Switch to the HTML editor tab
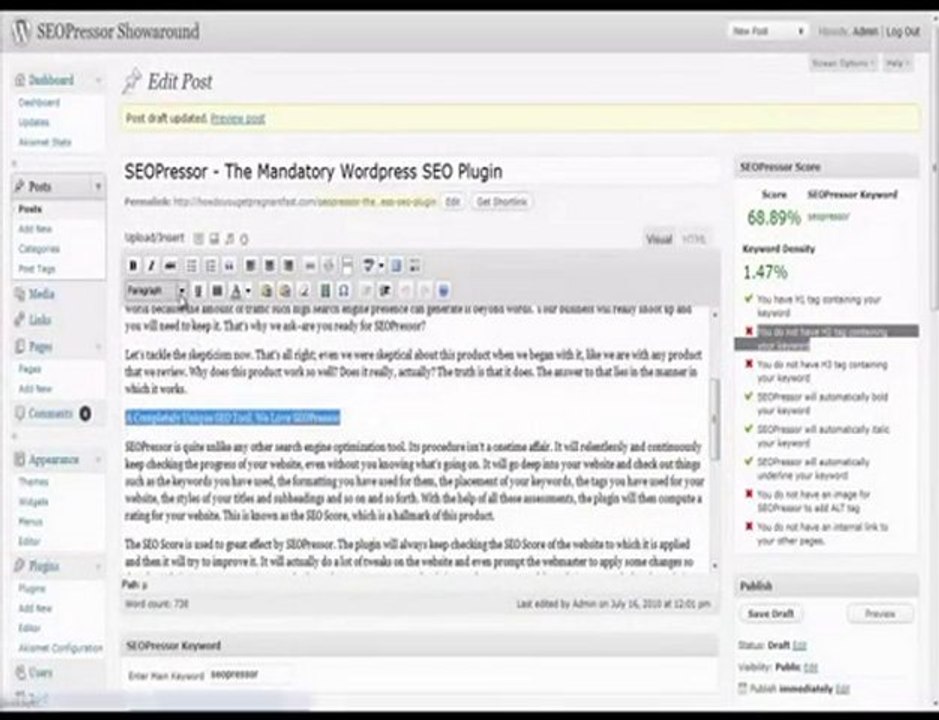This screenshot has height=720, width=939. click(x=693, y=239)
